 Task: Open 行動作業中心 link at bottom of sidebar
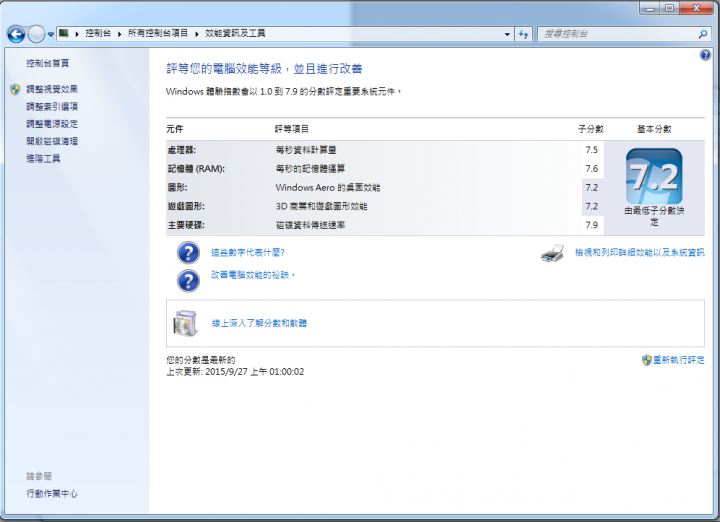click(x=52, y=494)
